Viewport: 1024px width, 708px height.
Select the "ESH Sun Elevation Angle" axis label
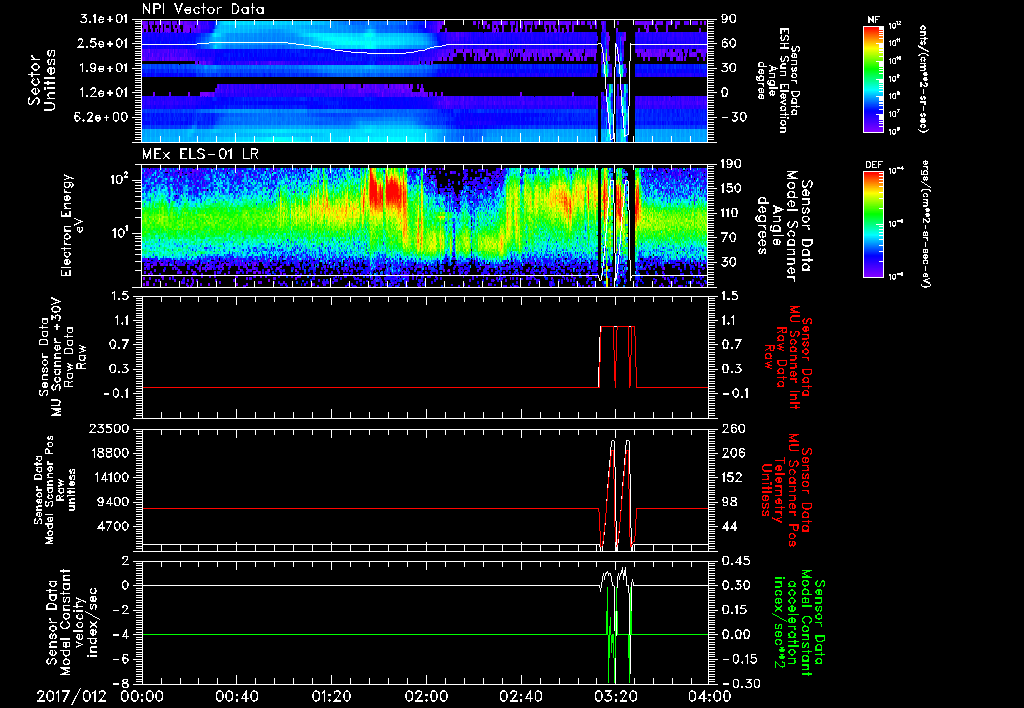pos(780,80)
